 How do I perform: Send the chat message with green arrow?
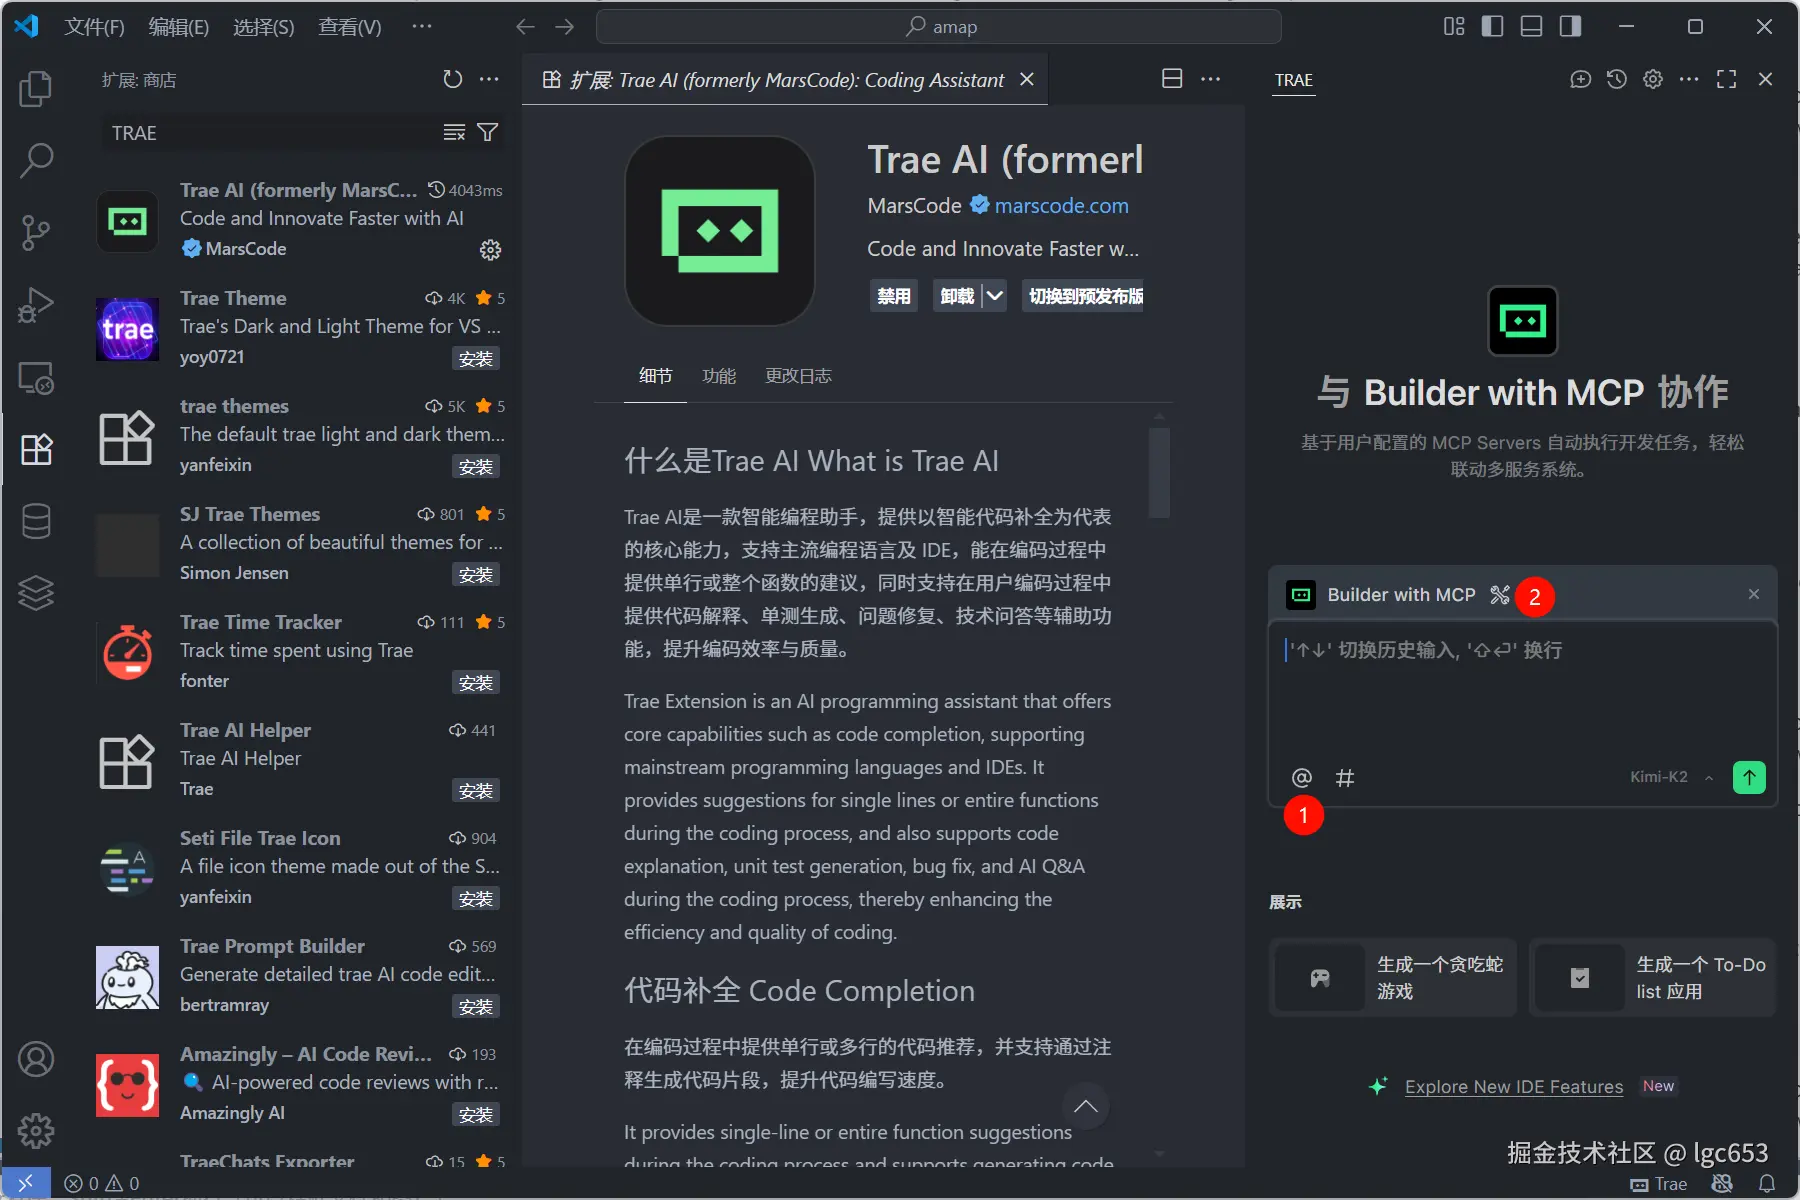1749,777
